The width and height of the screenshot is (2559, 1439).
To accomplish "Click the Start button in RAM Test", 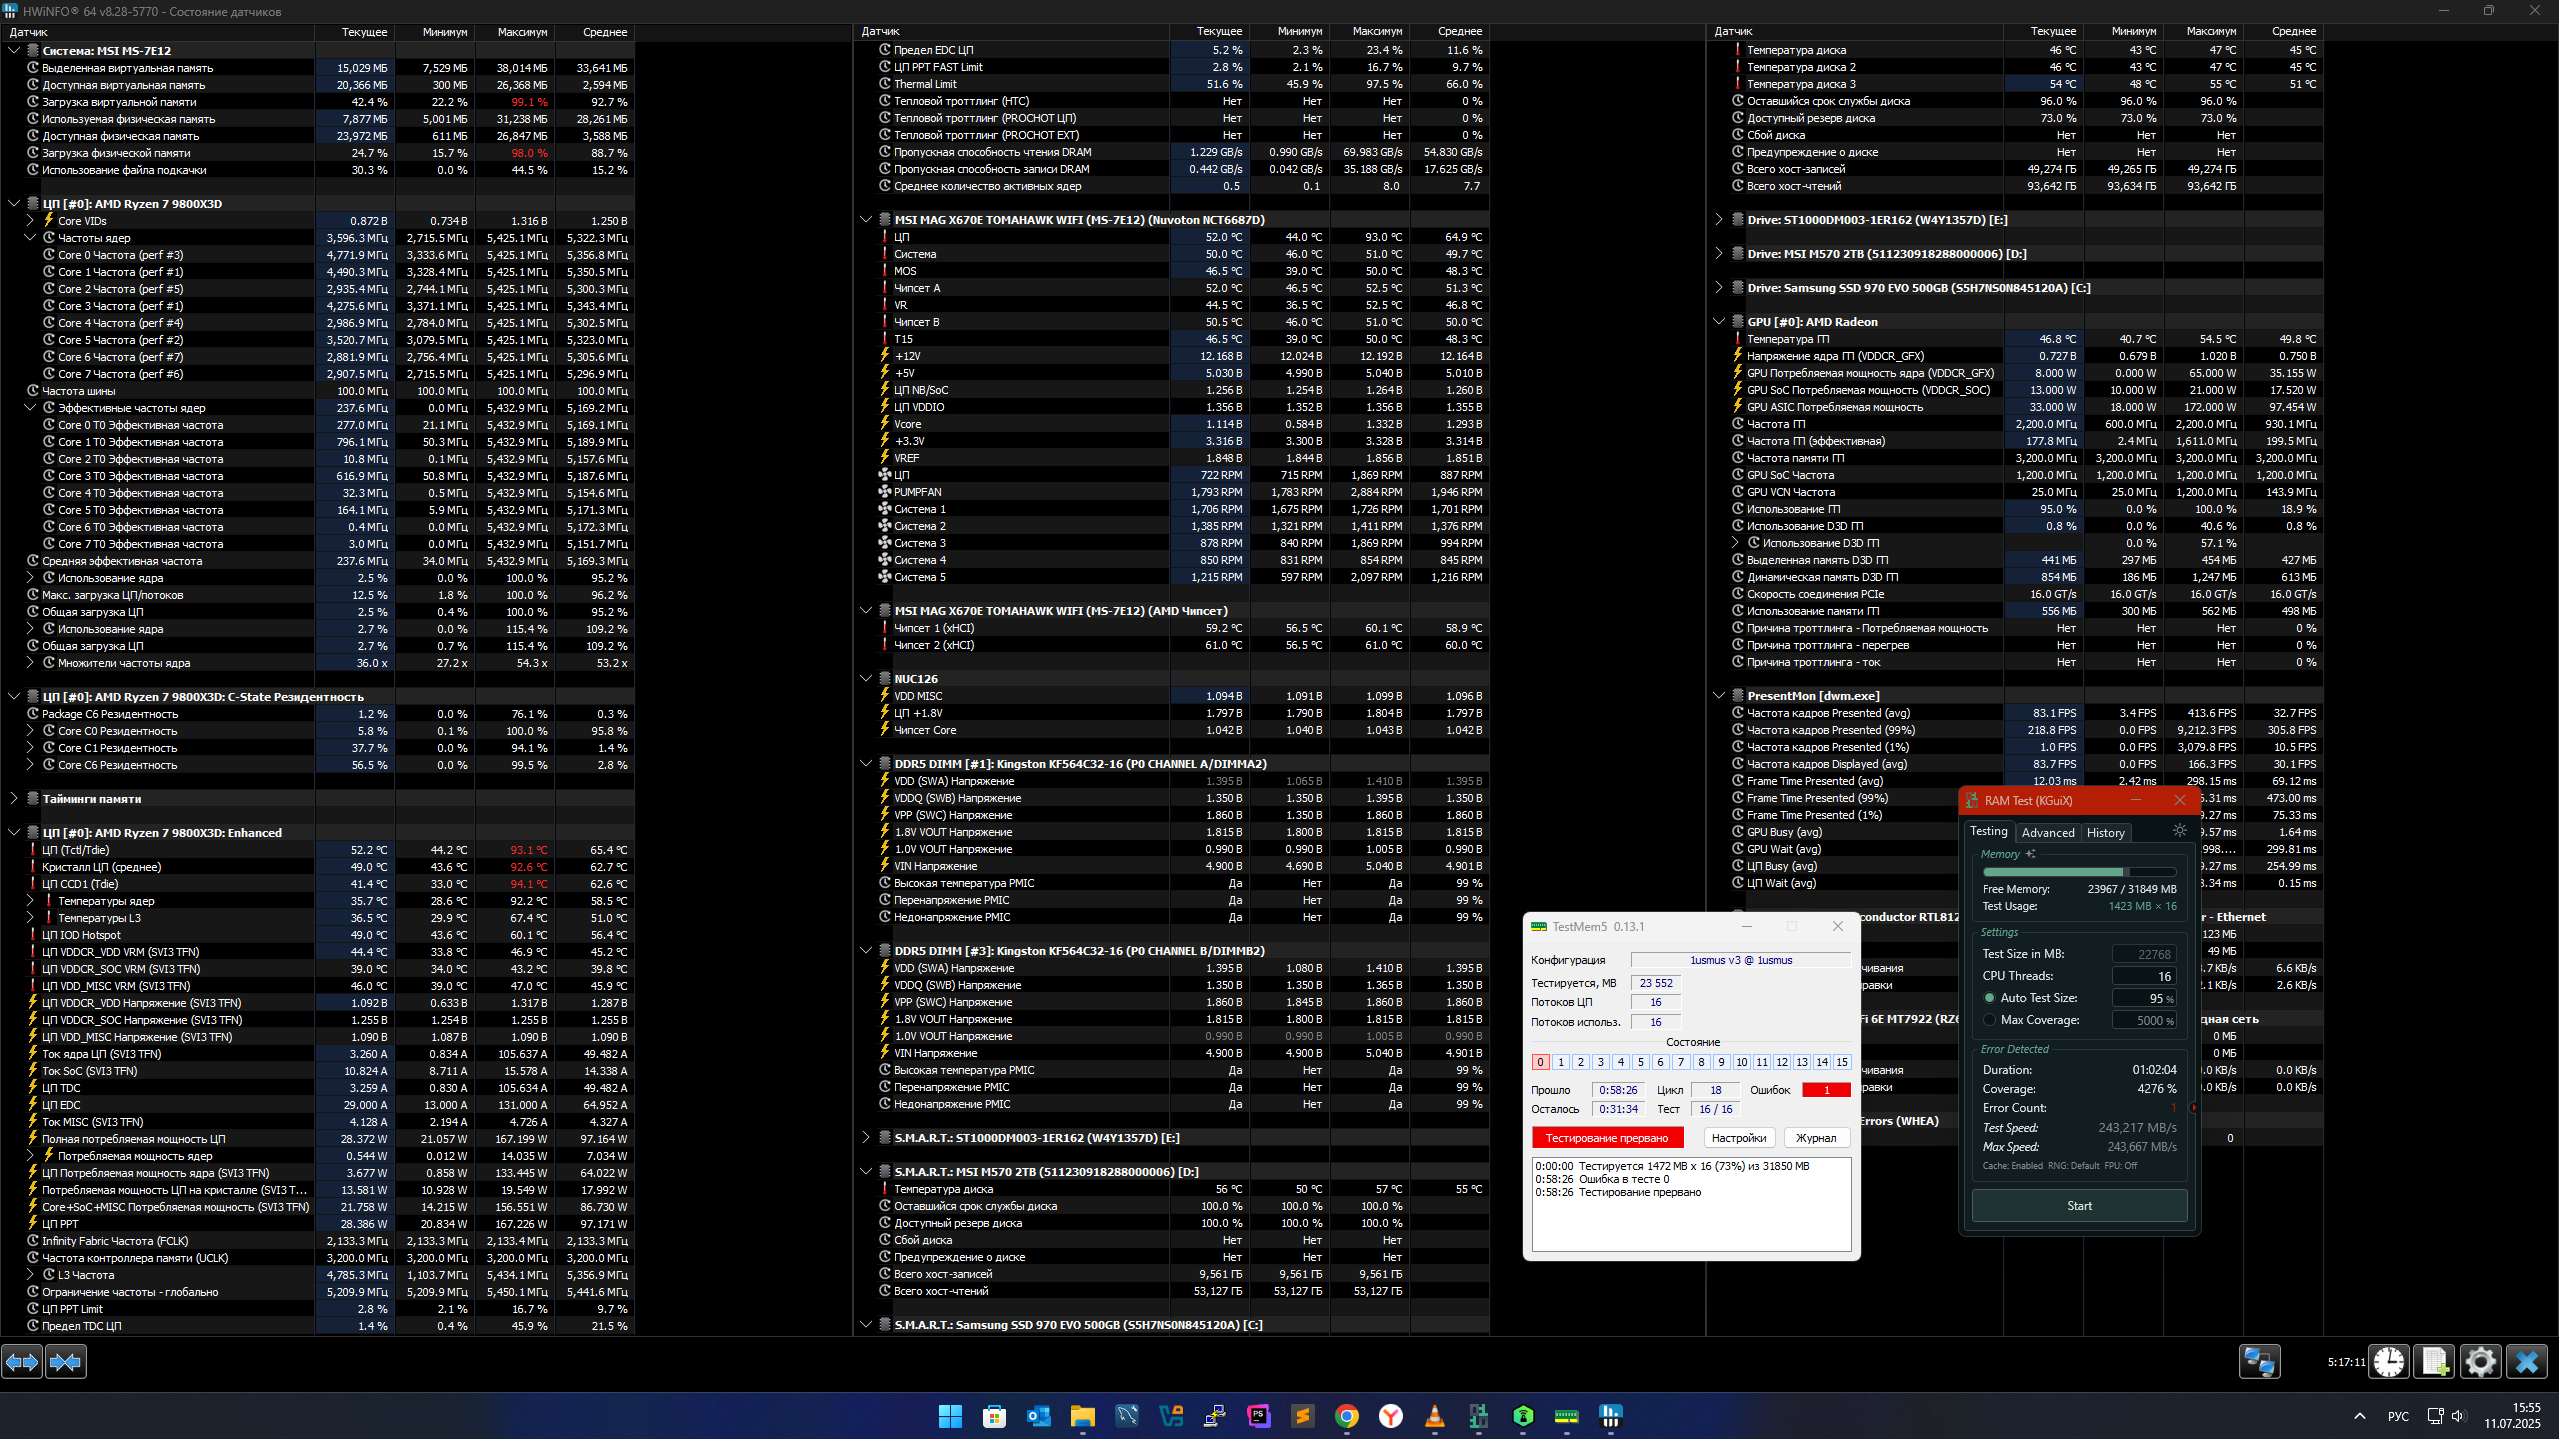I will point(2079,1206).
